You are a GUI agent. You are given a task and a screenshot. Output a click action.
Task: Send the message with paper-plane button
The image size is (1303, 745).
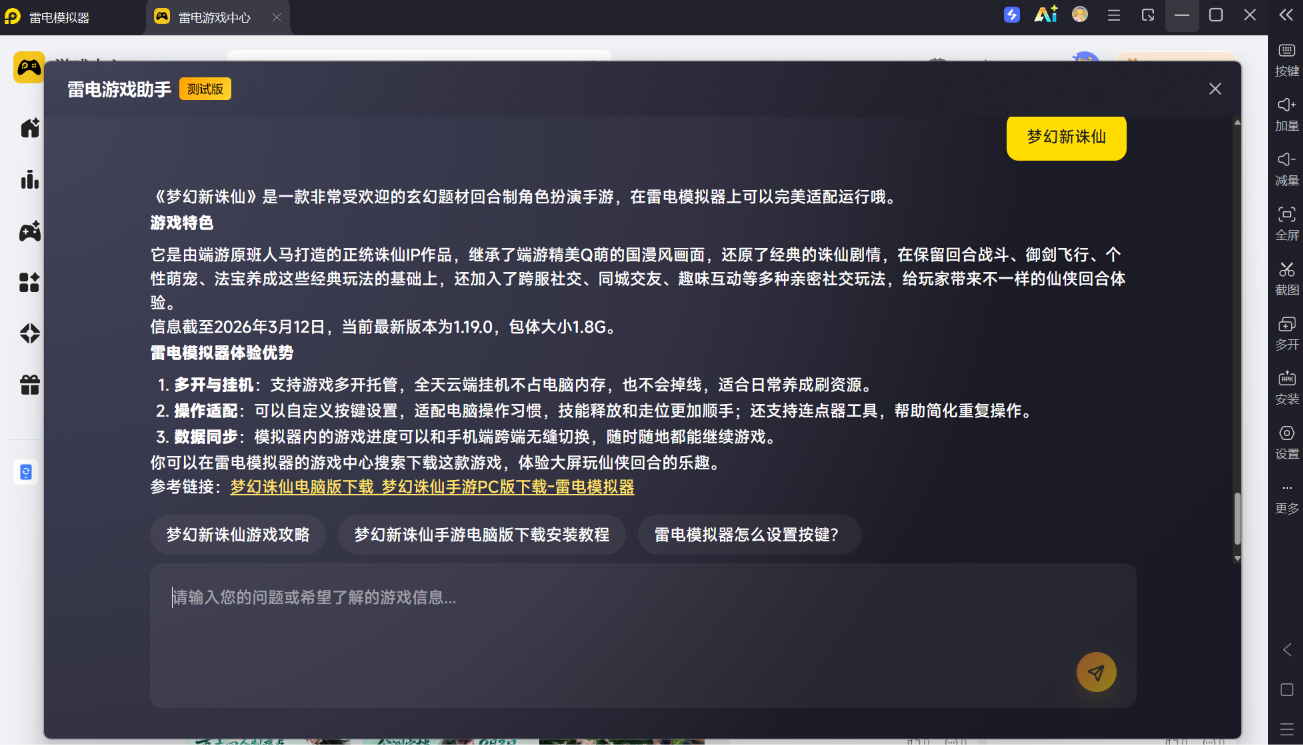1096,673
